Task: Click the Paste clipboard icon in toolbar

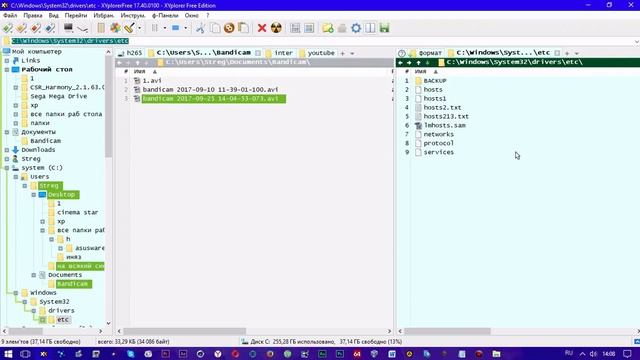Action: coord(243,28)
